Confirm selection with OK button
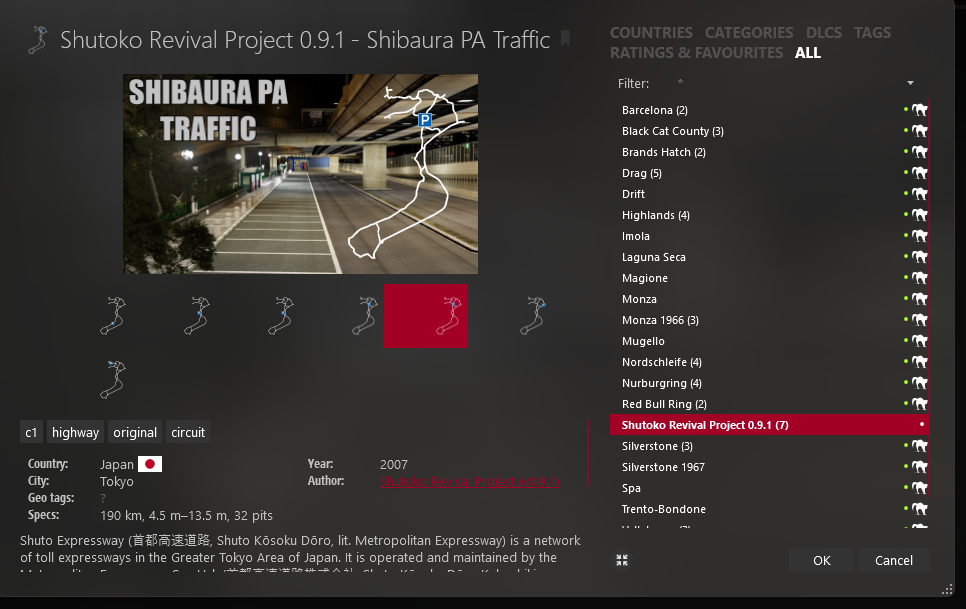Image resolution: width=966 pixels, height=609 pixels. (821, 560)
